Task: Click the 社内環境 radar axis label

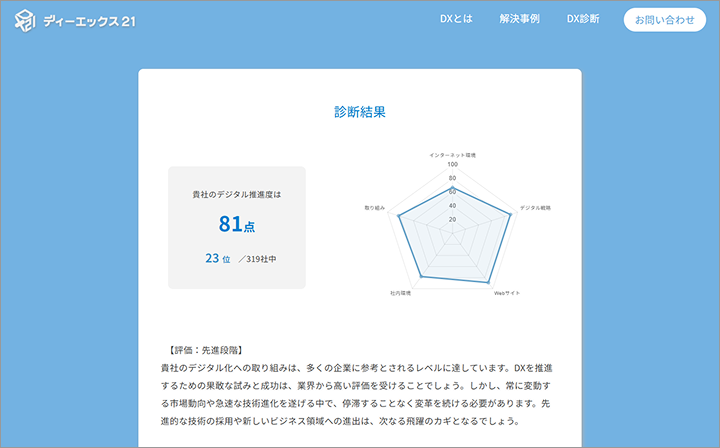Action: pyautogui.click(x=400, y=293)
